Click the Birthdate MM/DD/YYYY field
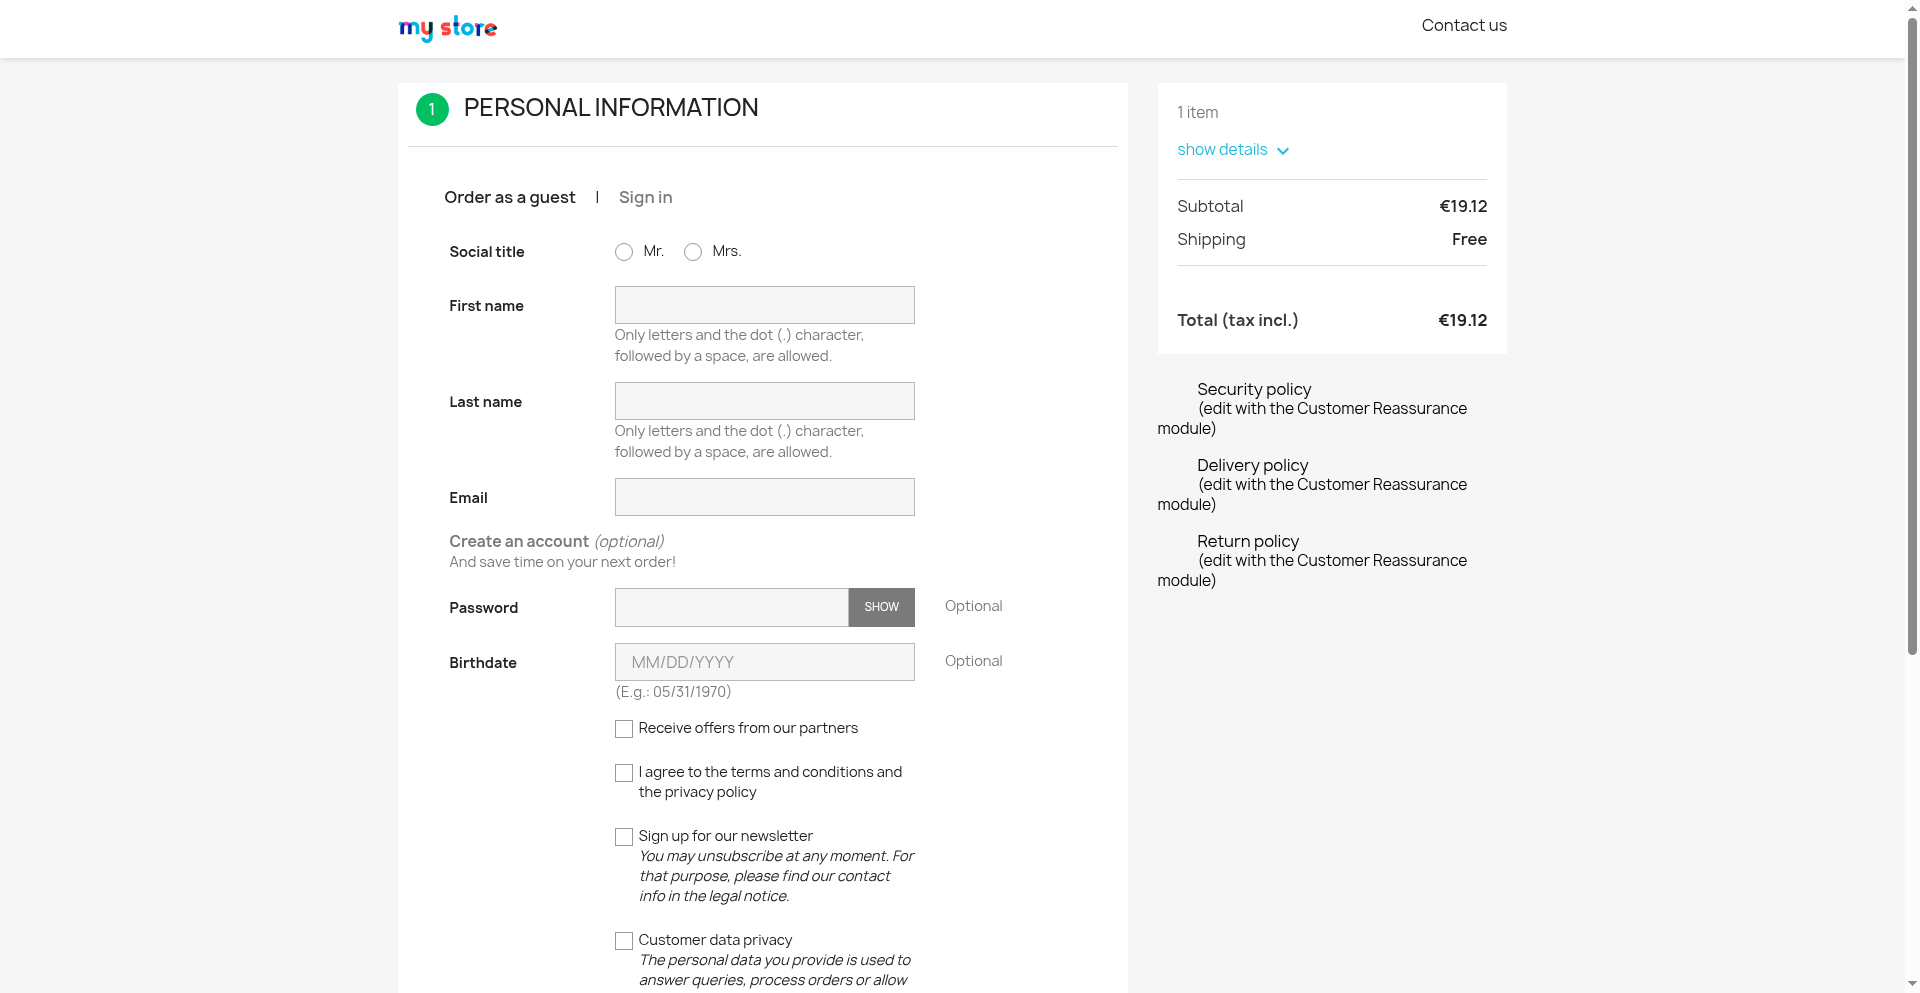Screen dimensions: 1920x993 tap(764, 662)
